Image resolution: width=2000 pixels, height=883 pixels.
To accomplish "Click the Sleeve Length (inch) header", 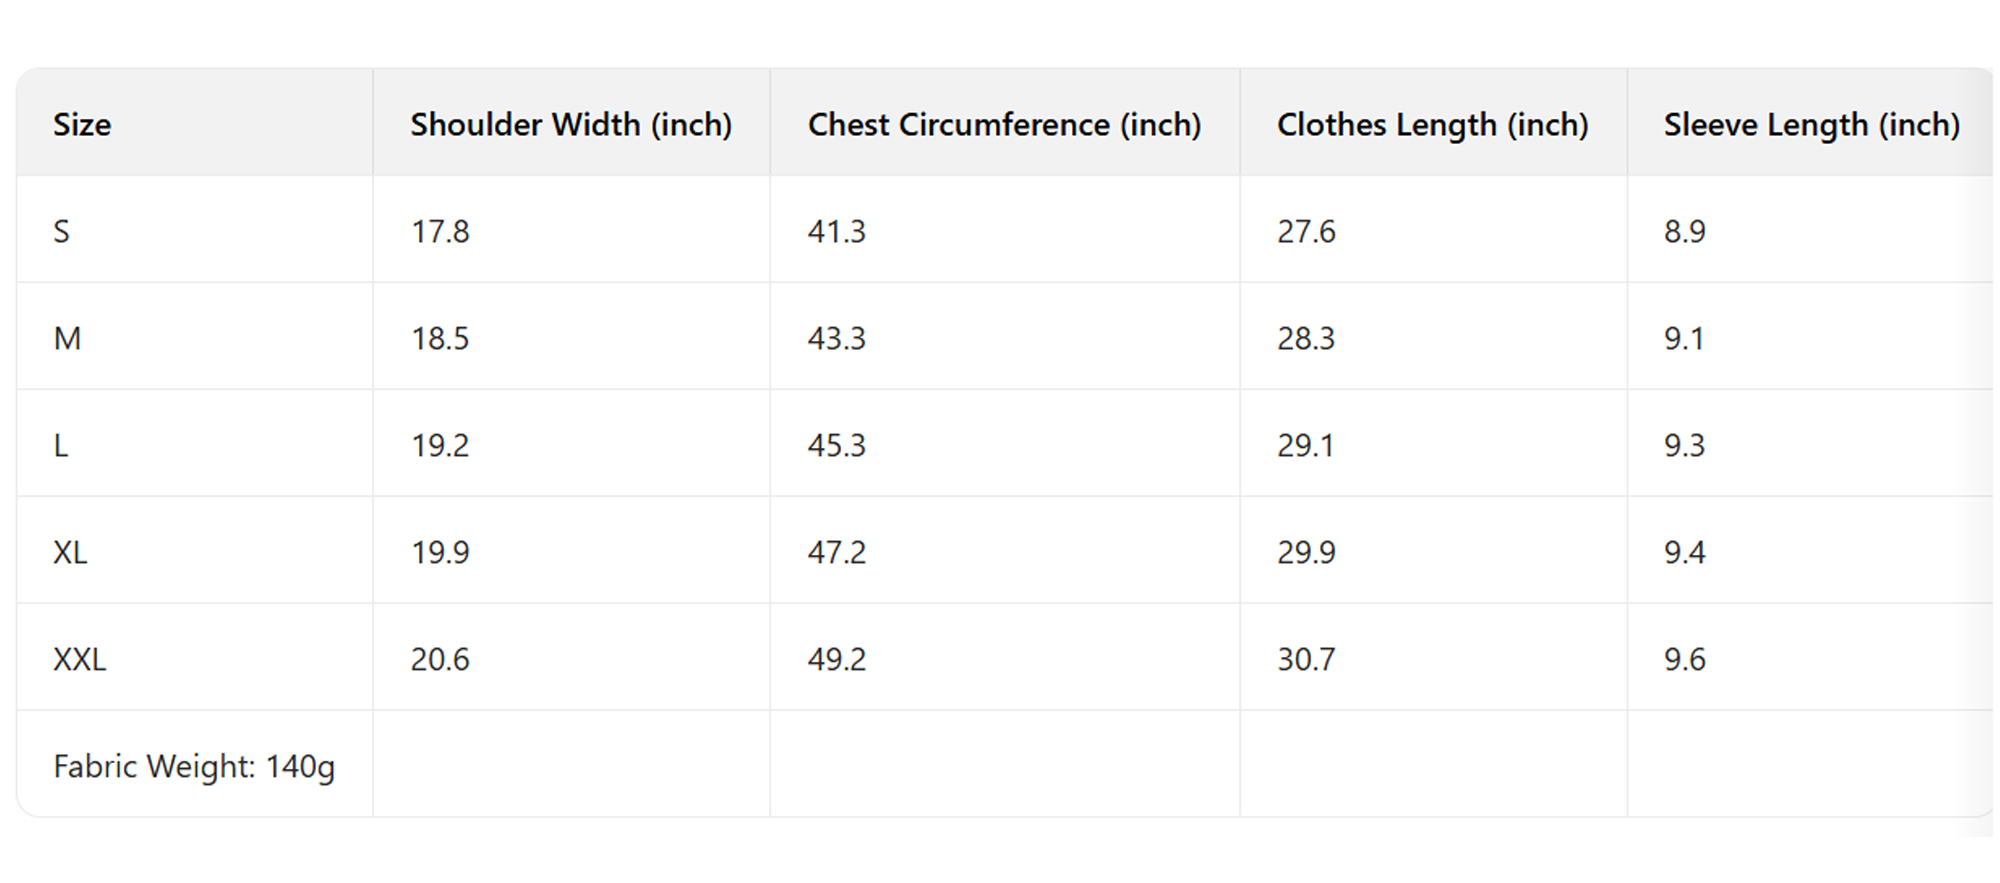I will tap(1811, 125).
